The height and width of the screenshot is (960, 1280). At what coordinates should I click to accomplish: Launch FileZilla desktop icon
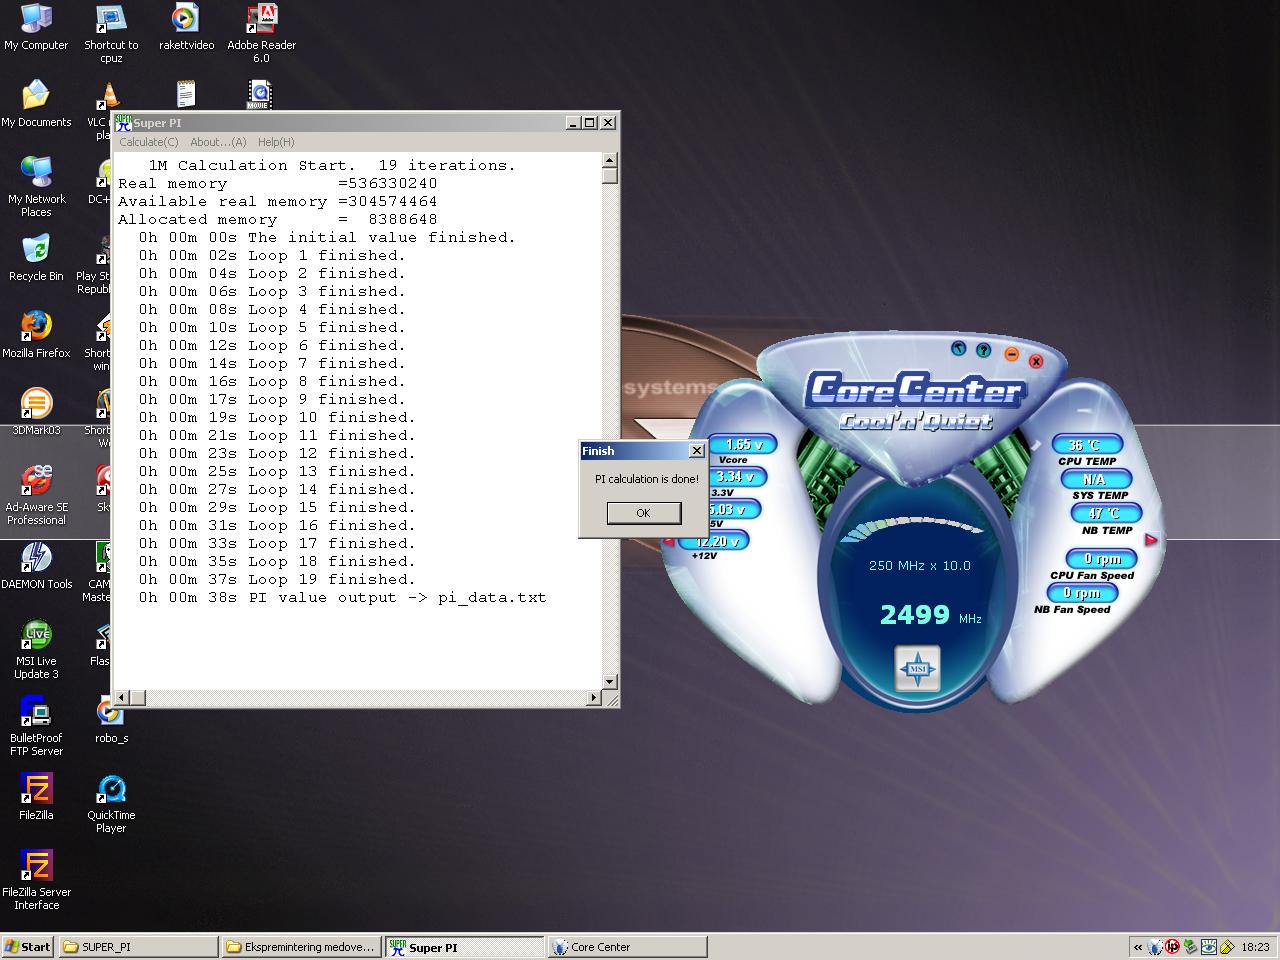tap(36, 797)
